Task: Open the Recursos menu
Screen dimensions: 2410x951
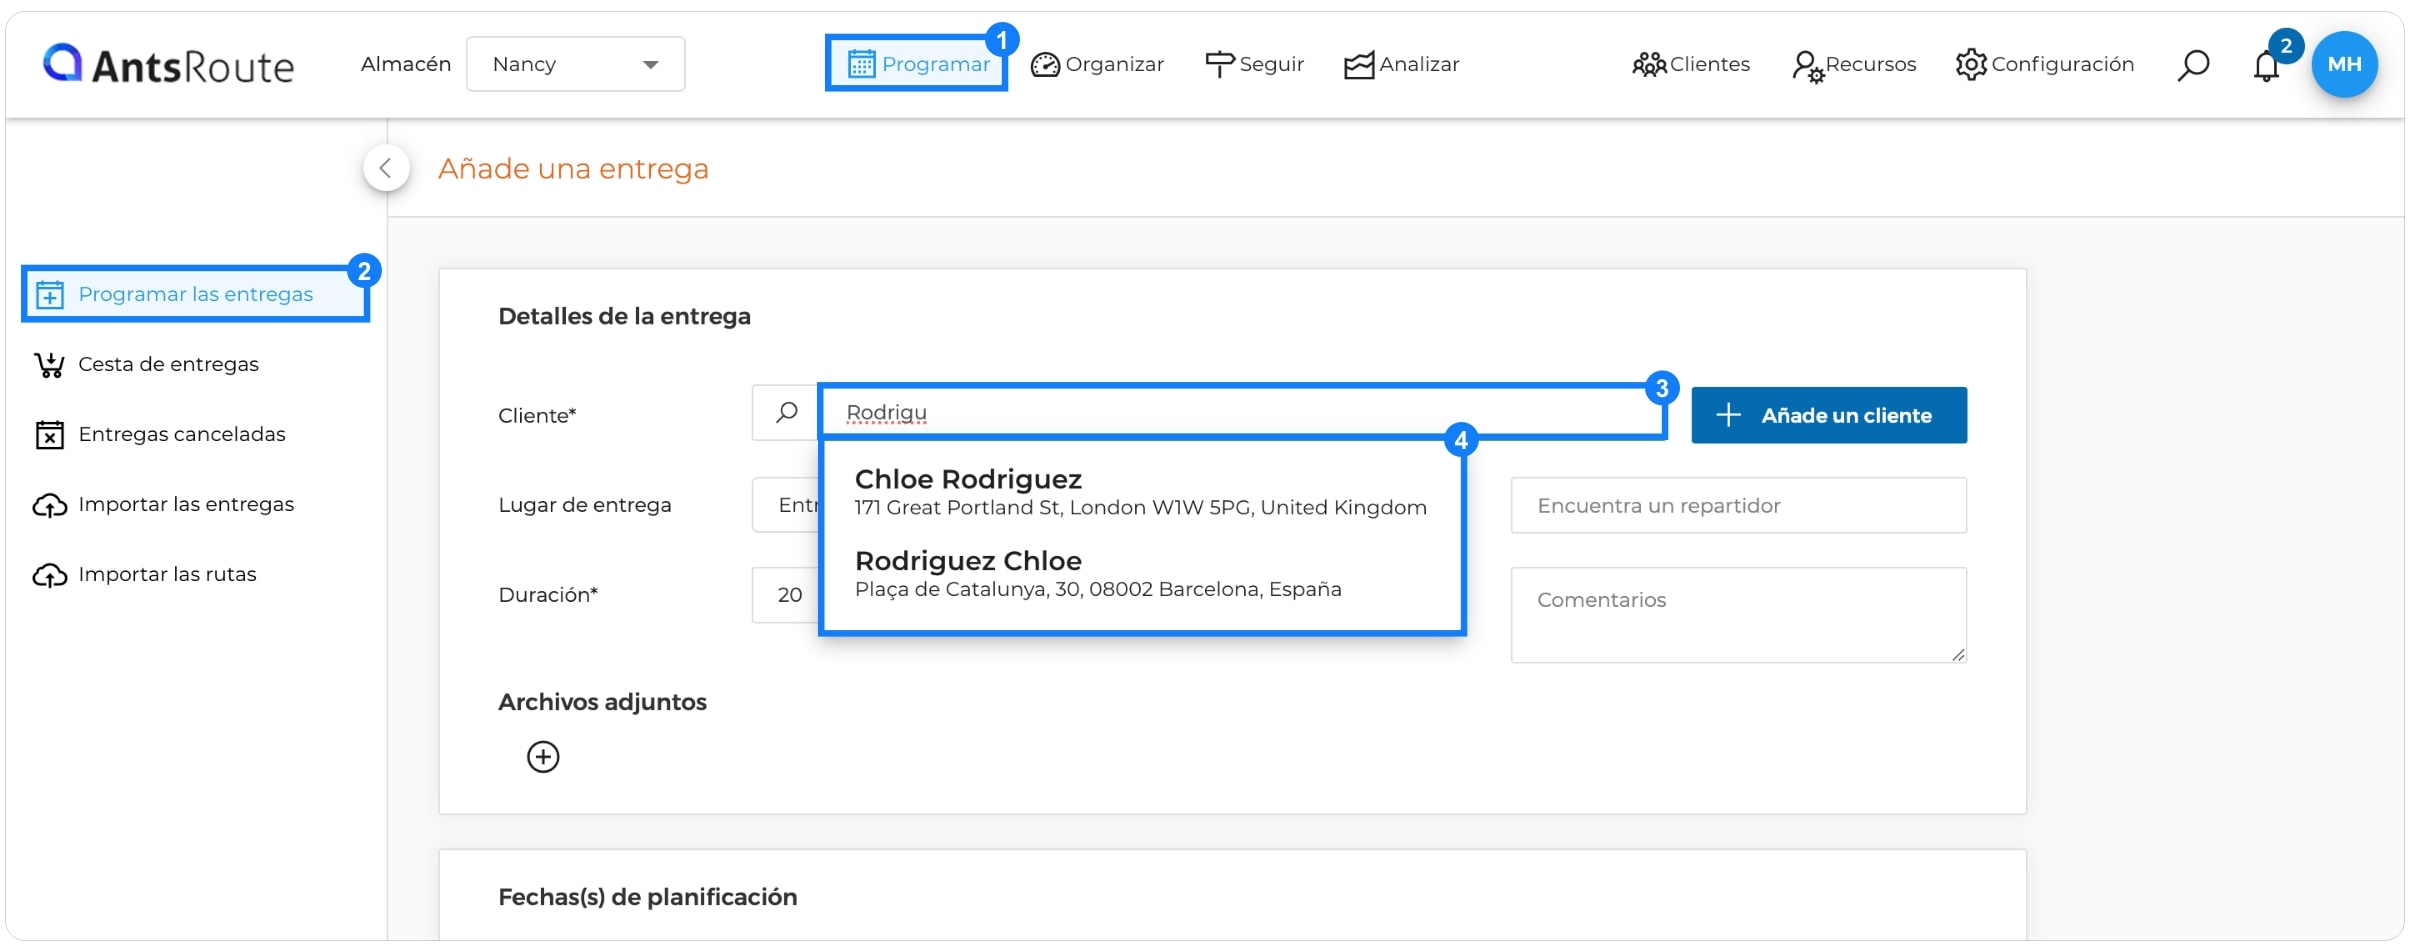Action: point(1854,65)
